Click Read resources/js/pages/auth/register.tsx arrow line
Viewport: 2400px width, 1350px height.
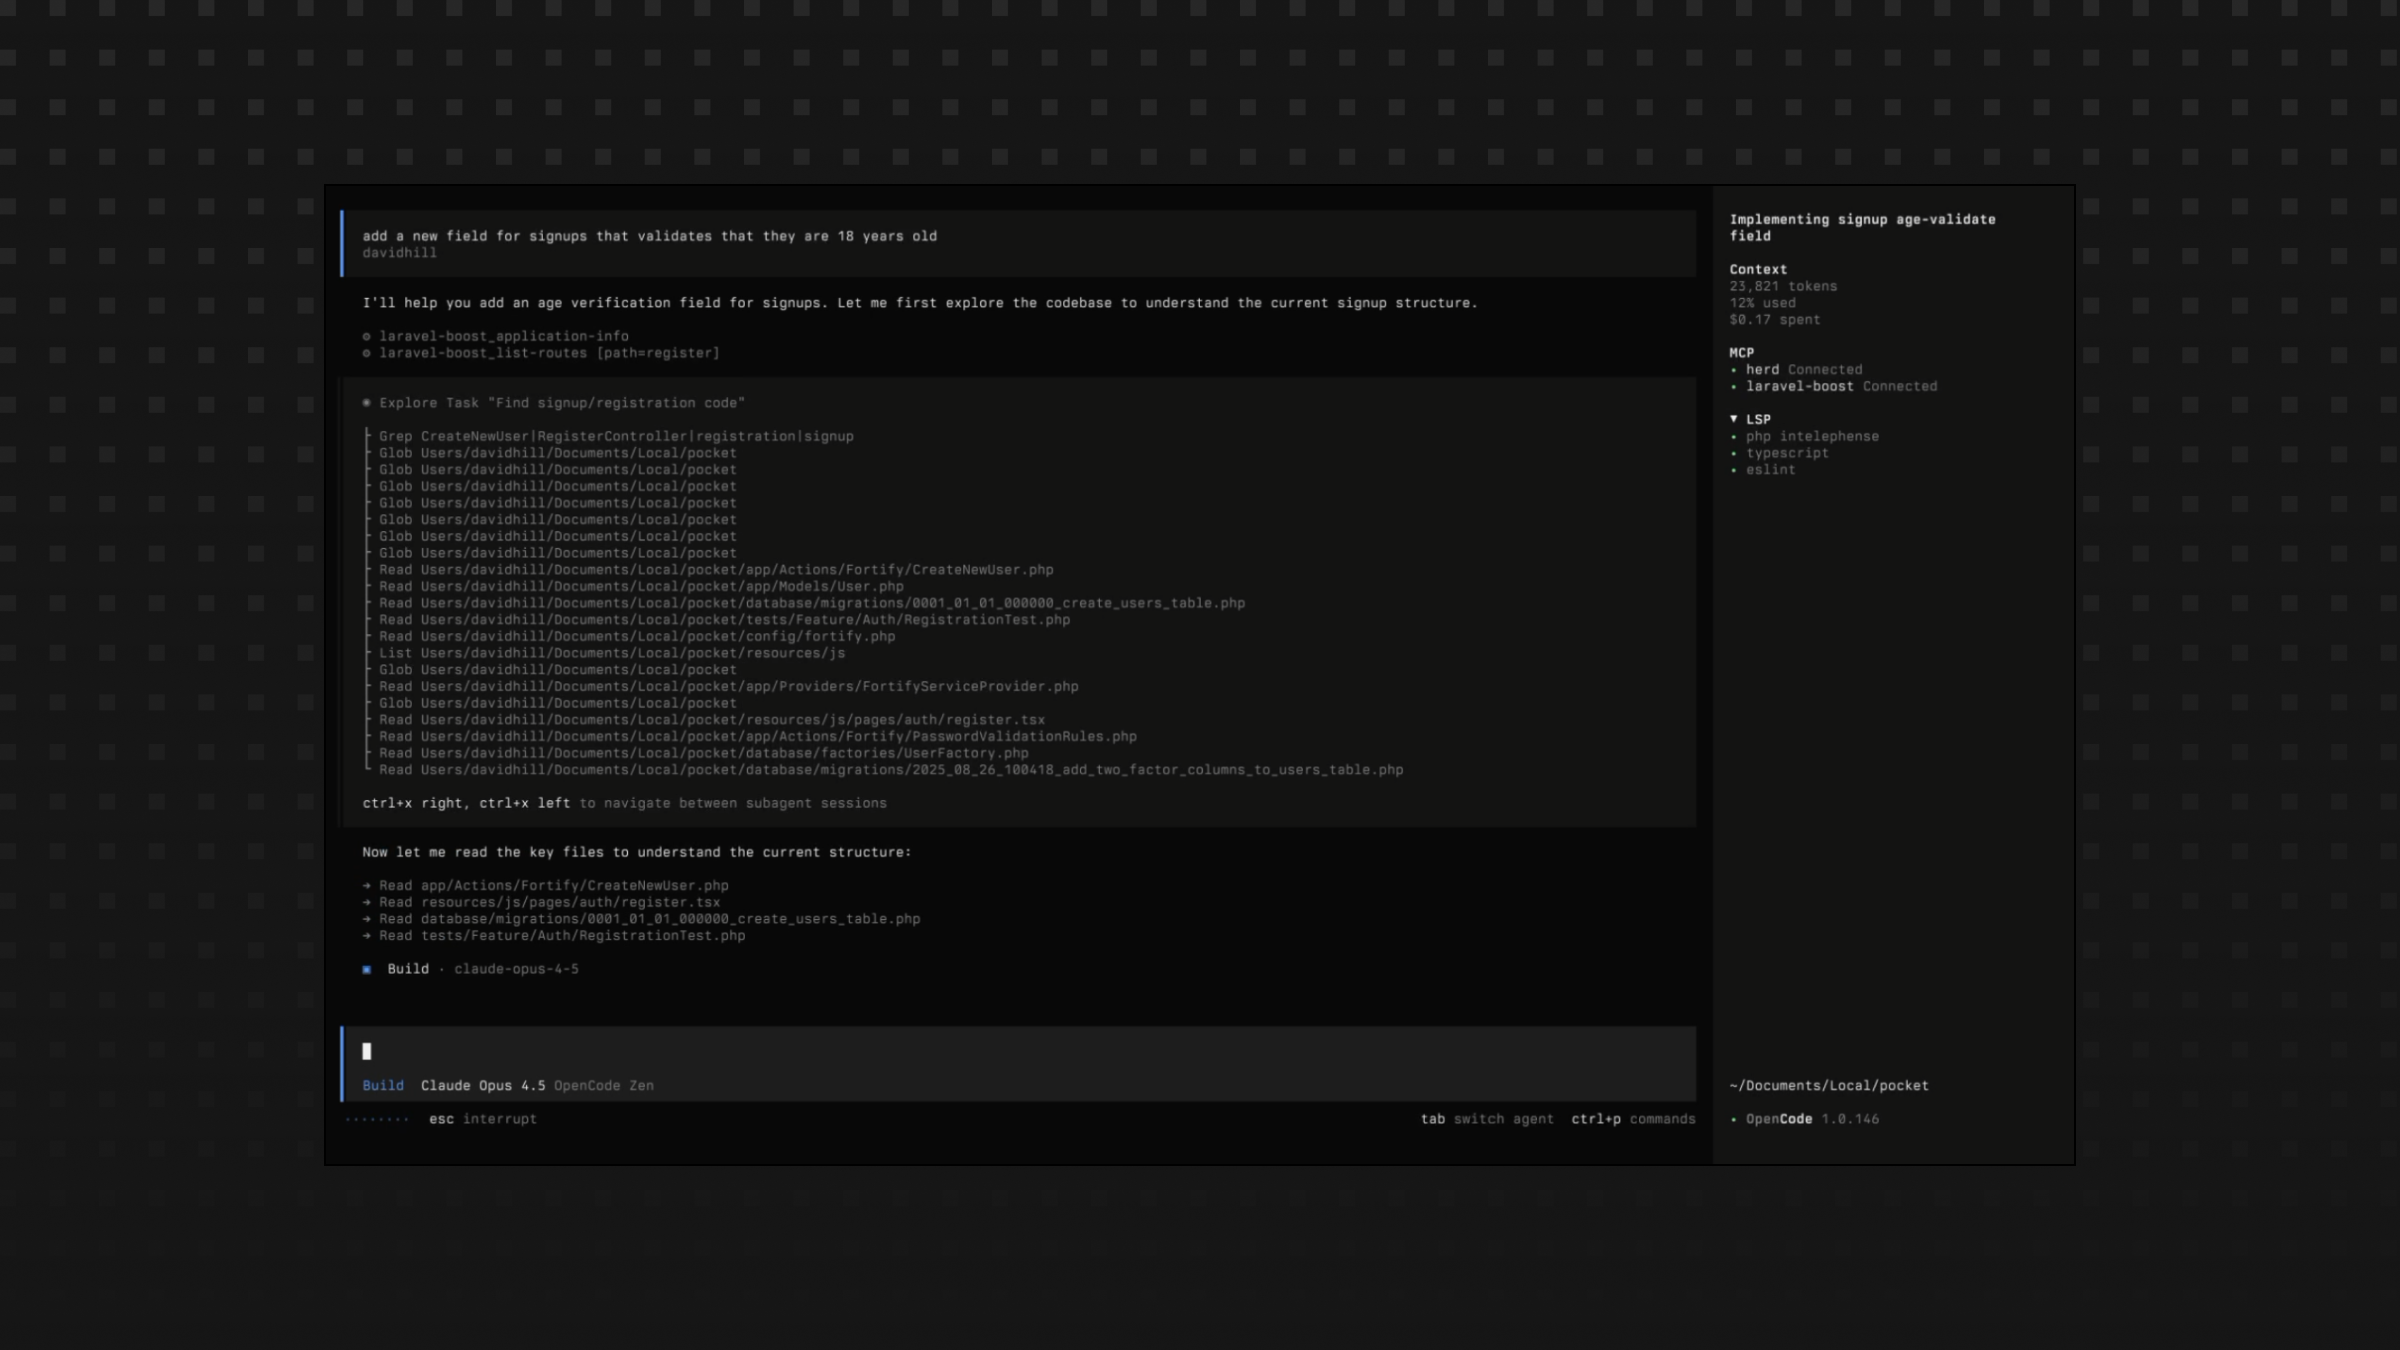(x=541, y=902)
